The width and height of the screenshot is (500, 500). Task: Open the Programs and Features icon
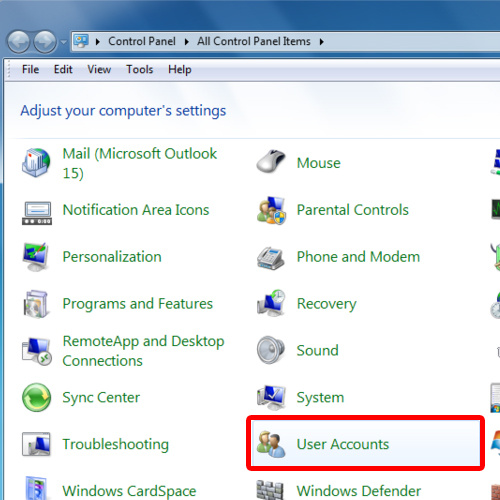click(36, 304)
